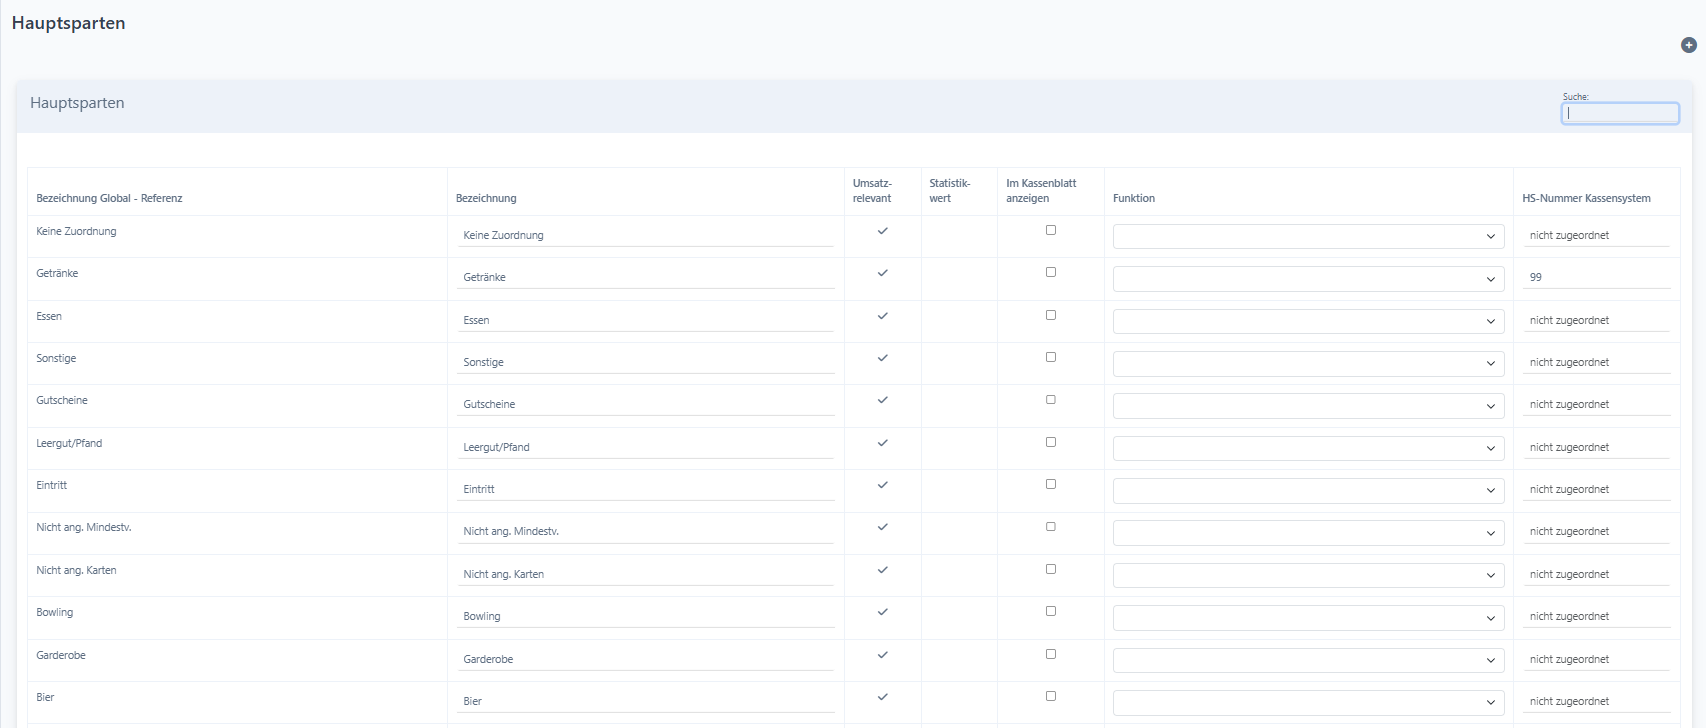
Task: Check Im Kassenblatt anzeigen for Leergut/Pfand
Action: click(x=1051, y=442)
